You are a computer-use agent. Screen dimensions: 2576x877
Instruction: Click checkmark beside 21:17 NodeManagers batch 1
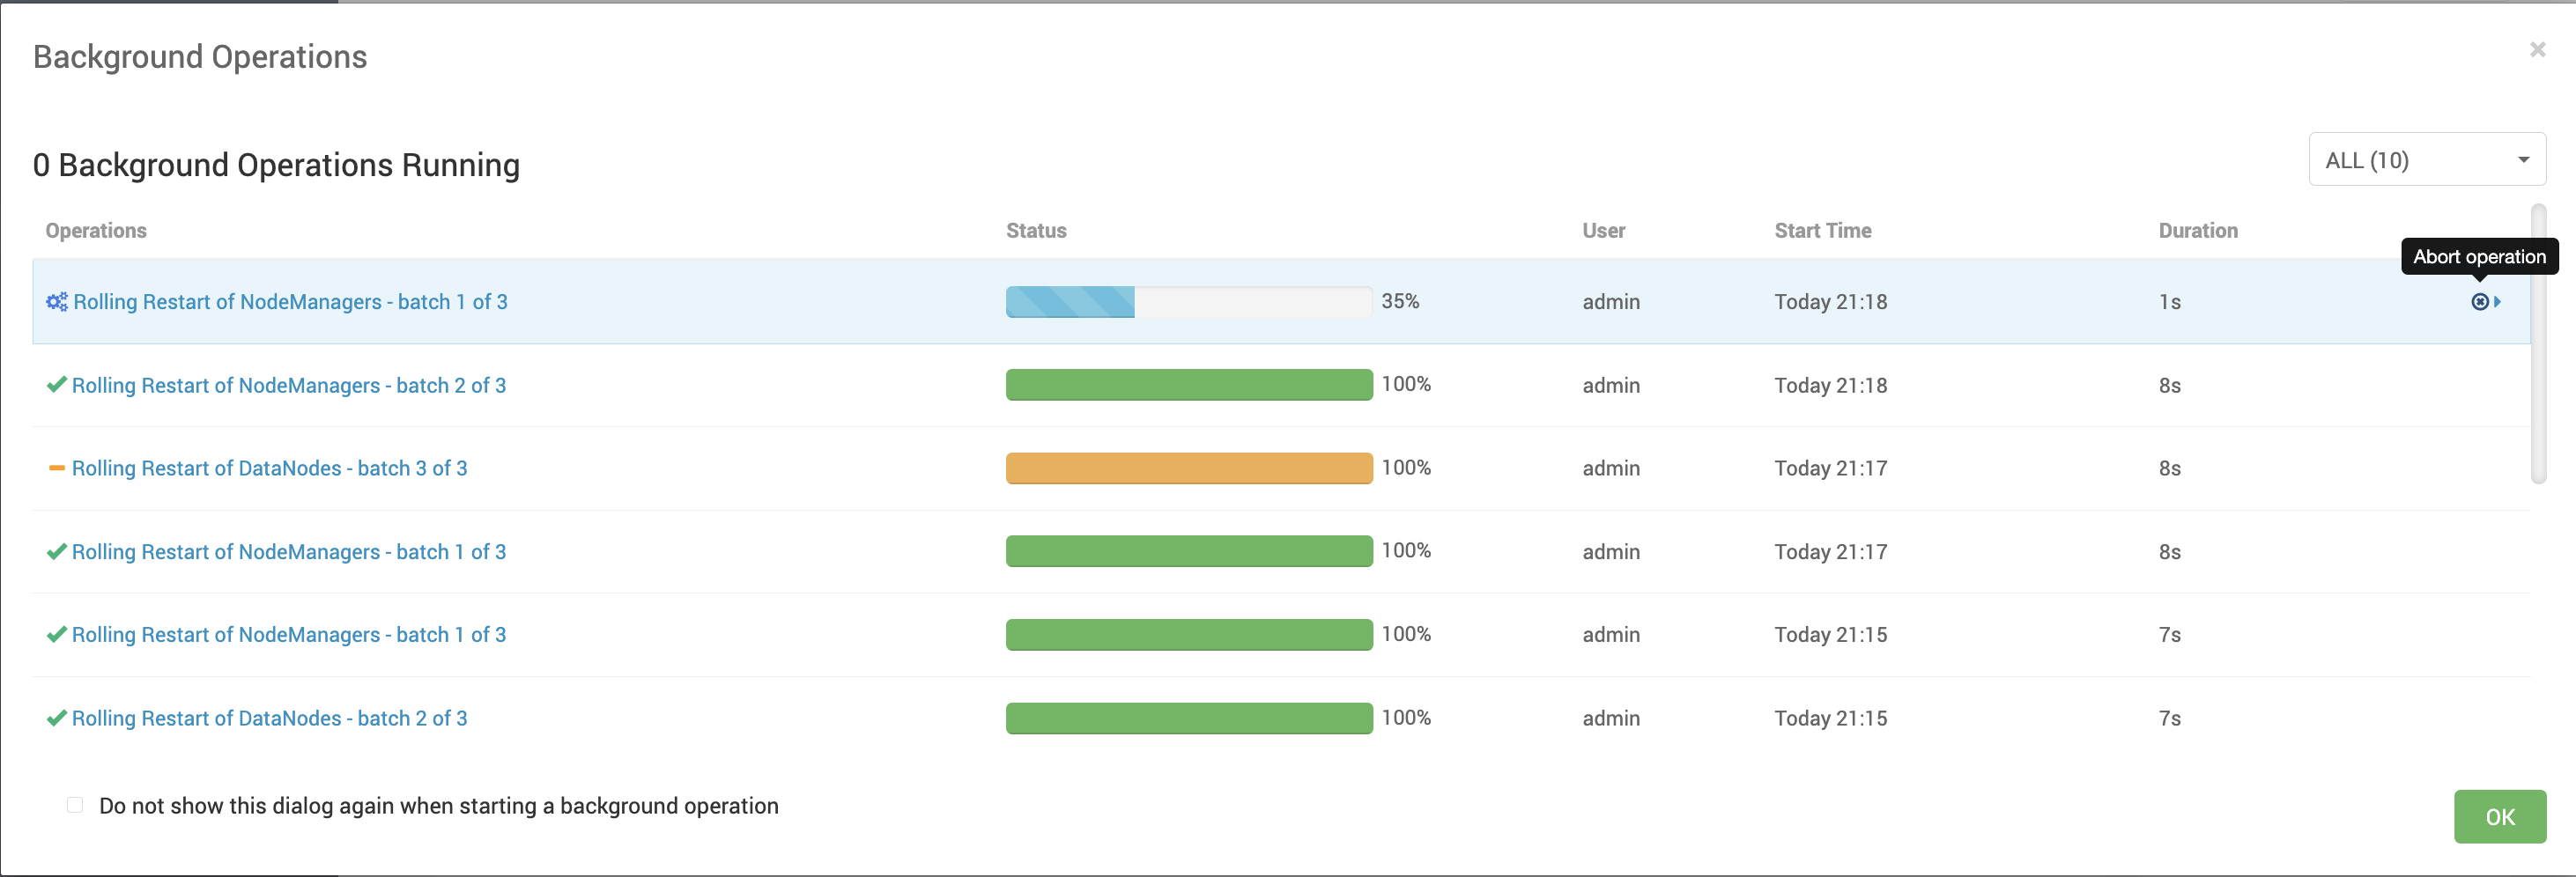pos(57,552)
